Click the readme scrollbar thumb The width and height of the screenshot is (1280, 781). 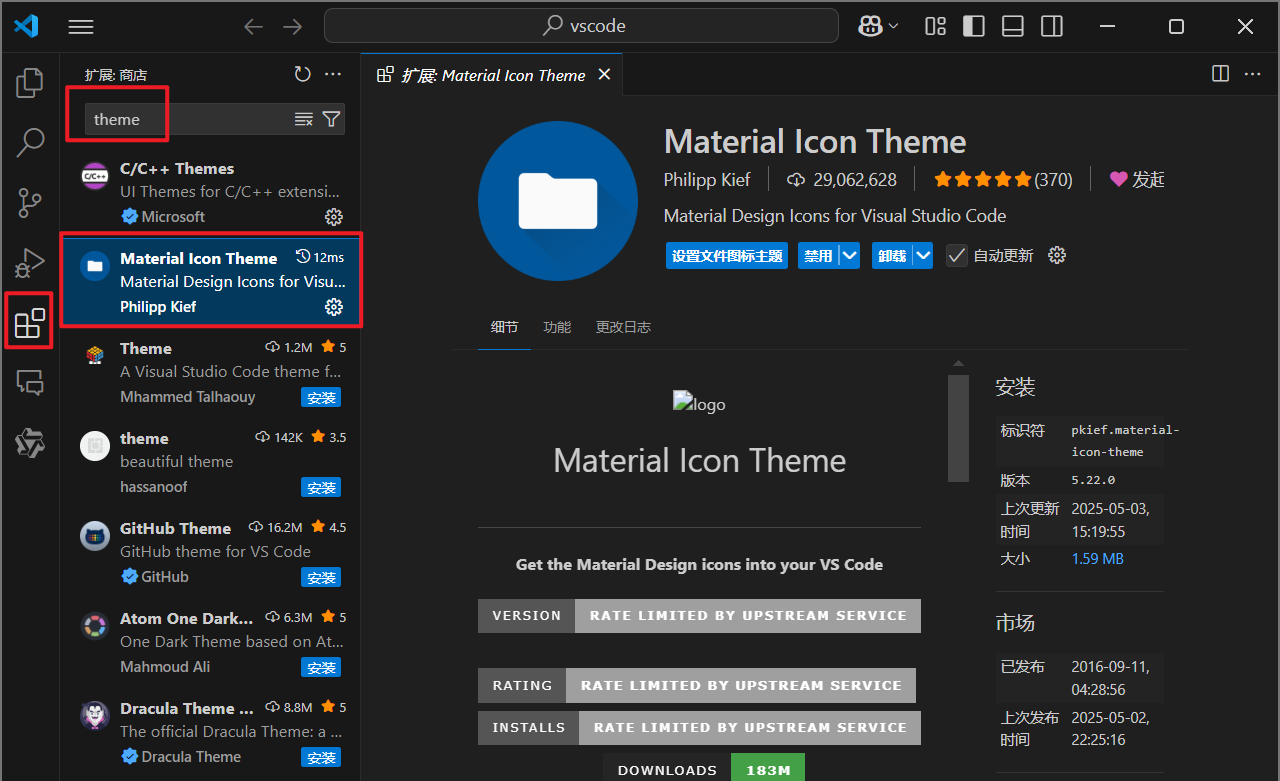coord(958,428)
